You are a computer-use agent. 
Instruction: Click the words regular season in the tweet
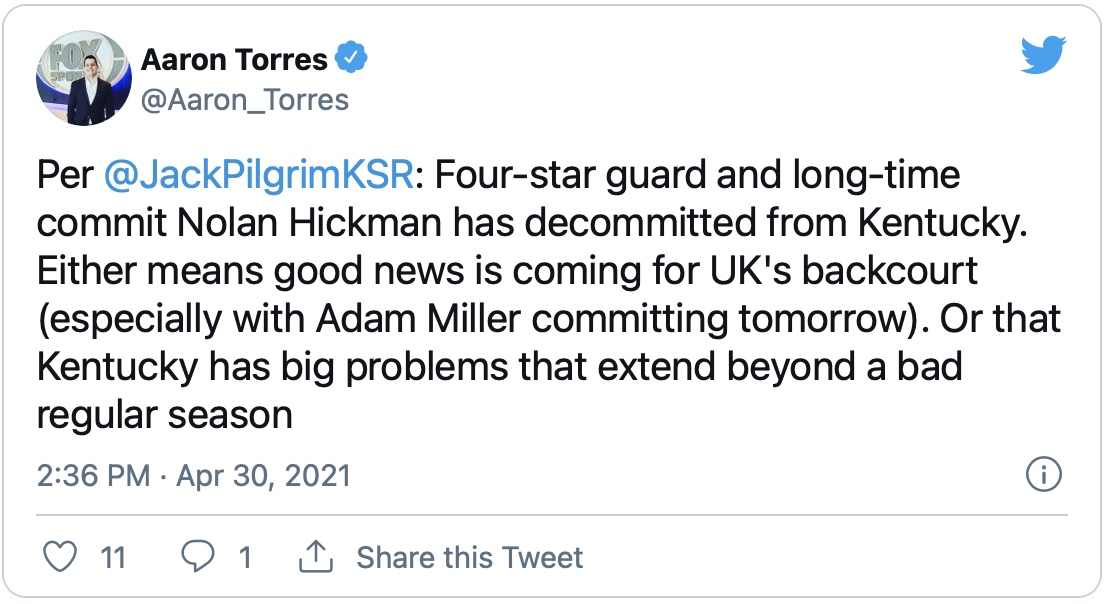tap(164, 415)
